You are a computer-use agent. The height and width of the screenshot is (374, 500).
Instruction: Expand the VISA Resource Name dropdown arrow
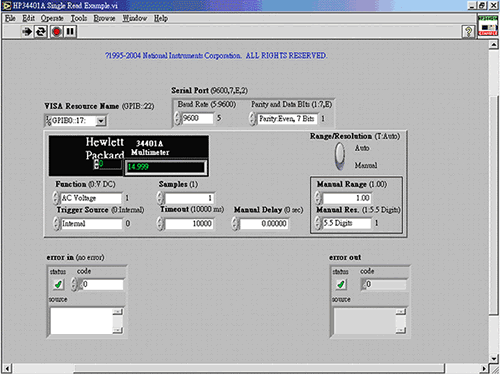[x=101, y=121]
